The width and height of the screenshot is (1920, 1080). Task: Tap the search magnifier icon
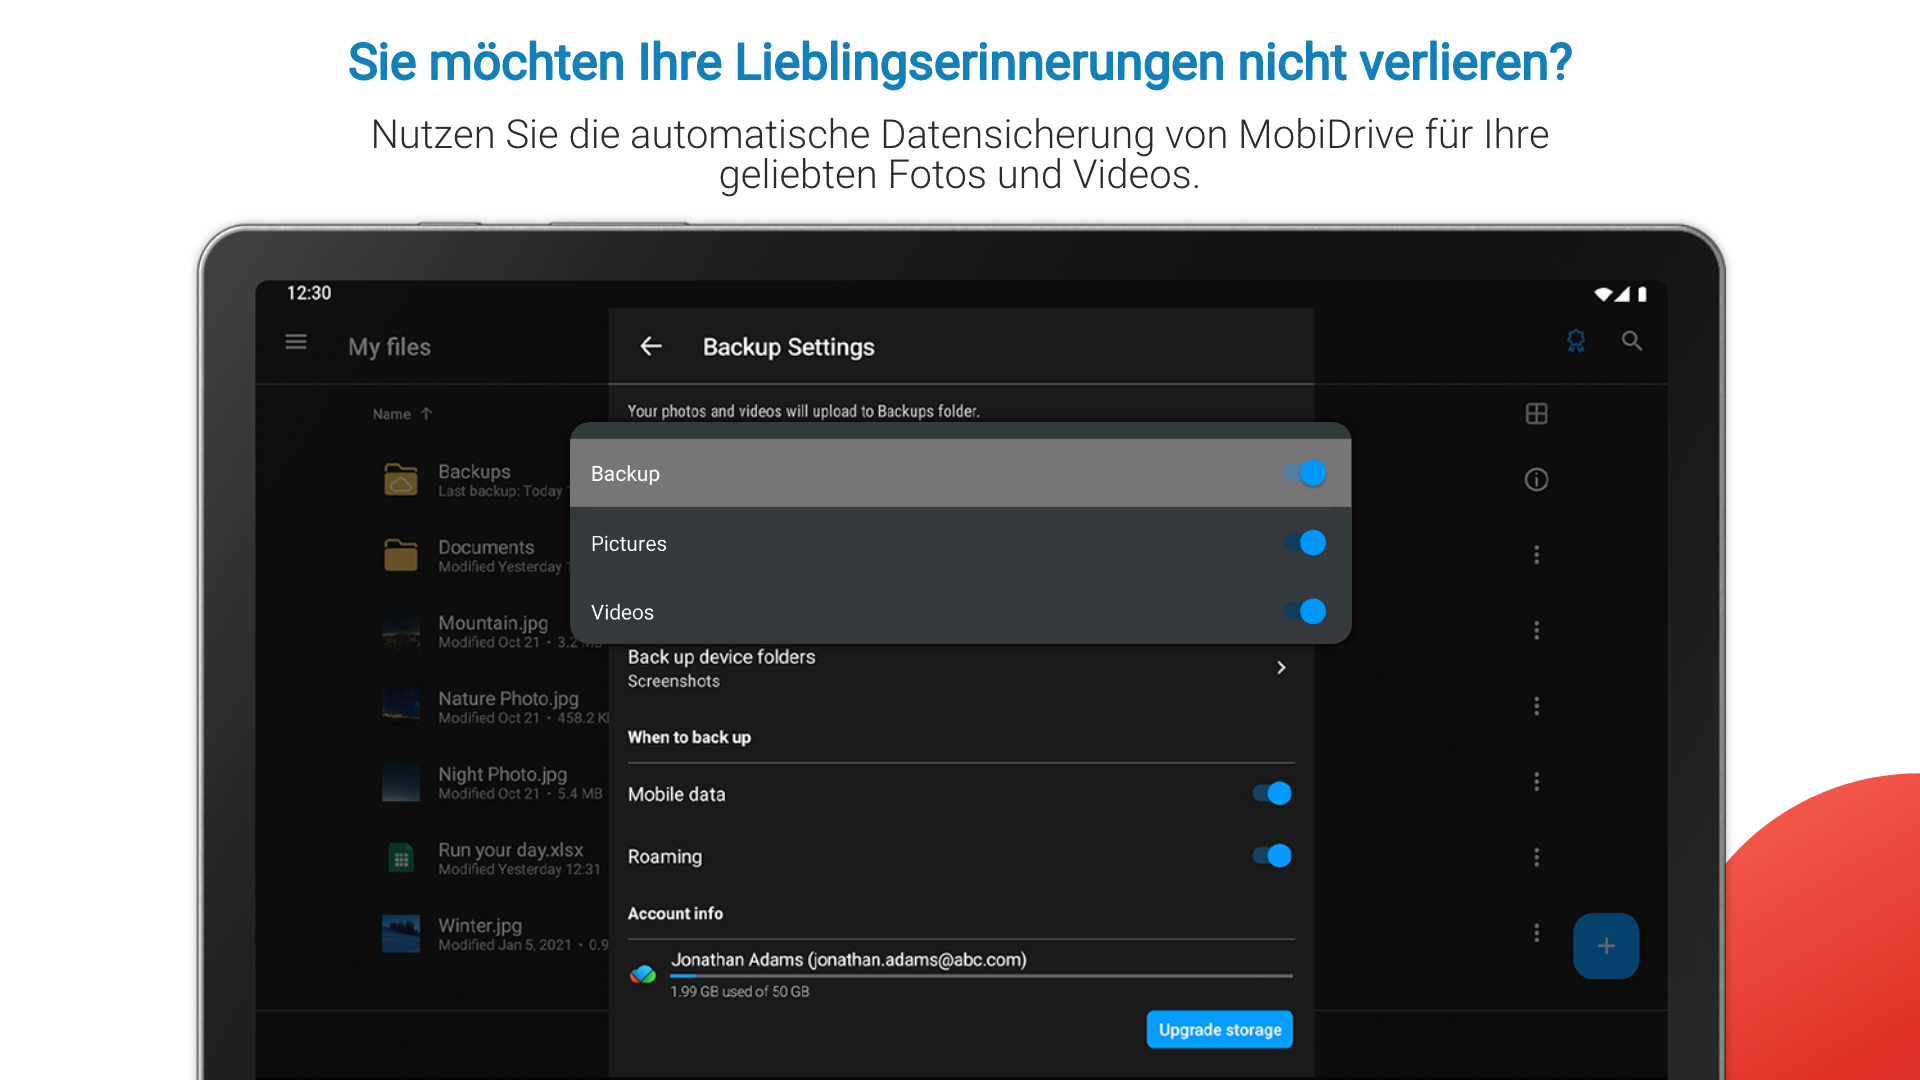[x=1632, y=342]
